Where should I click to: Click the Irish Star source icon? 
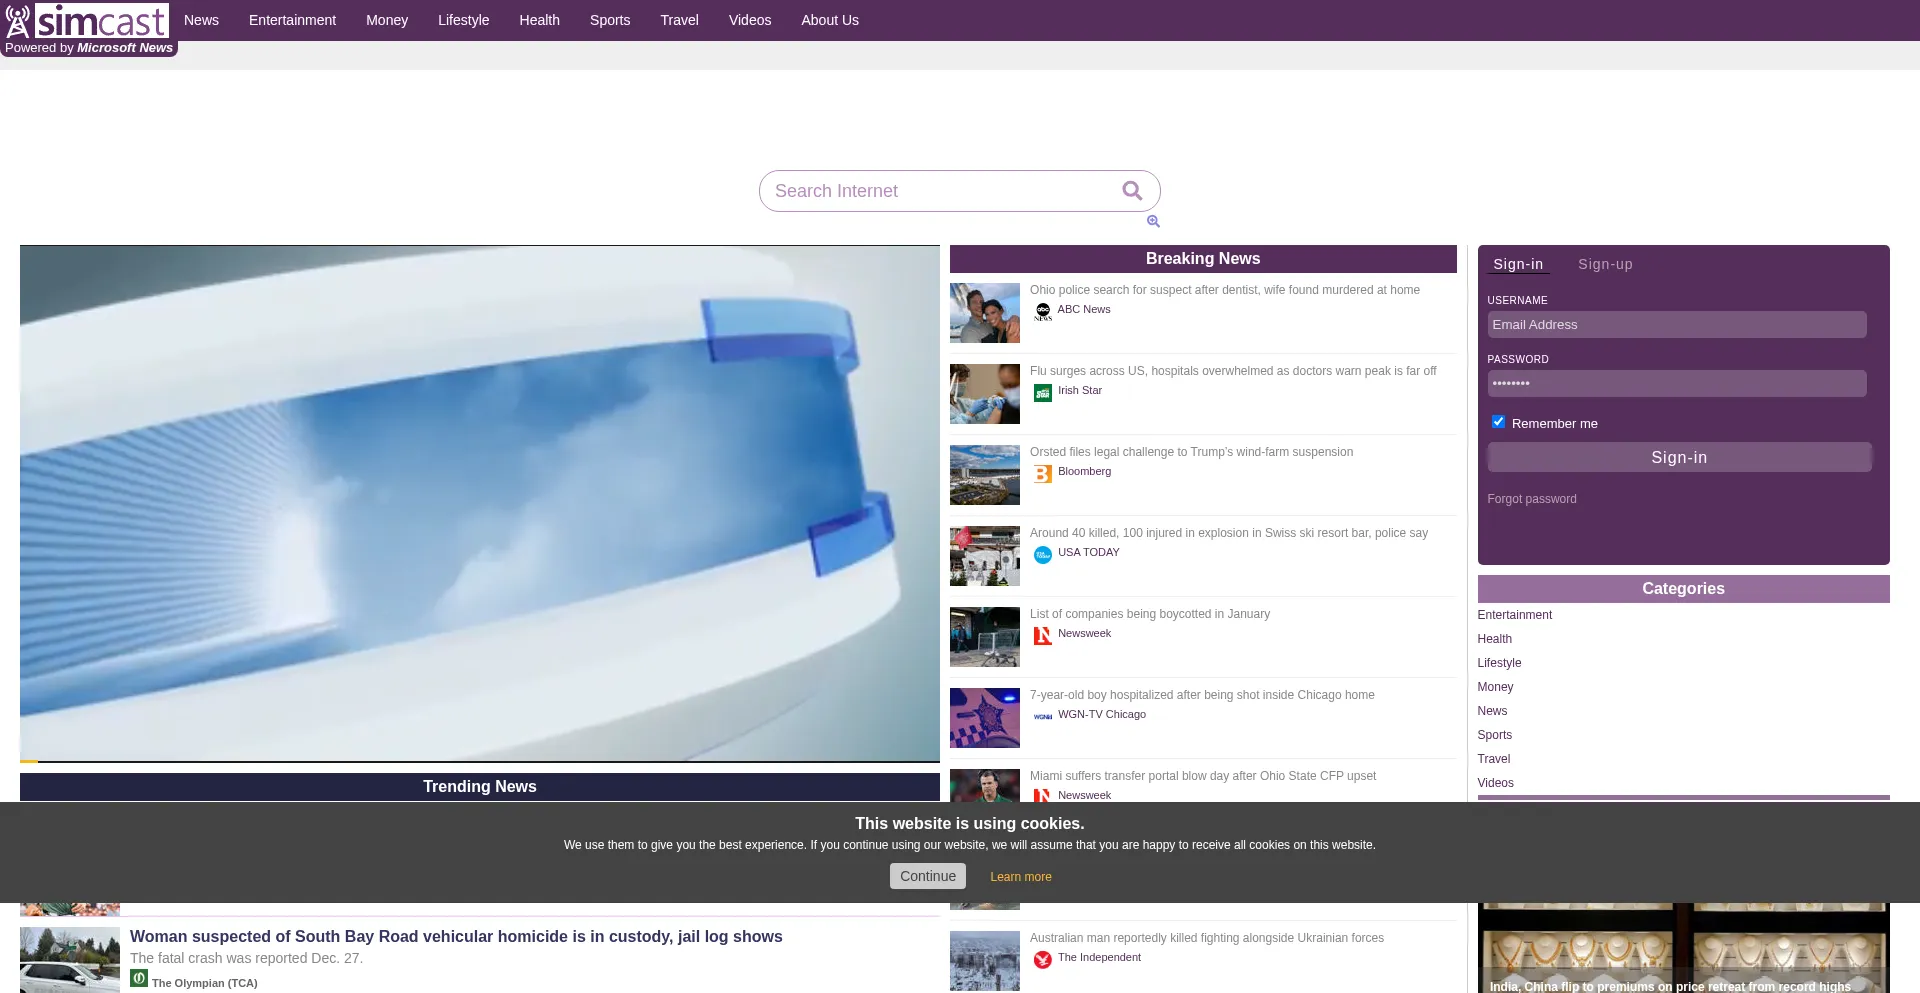(1043, 393)
